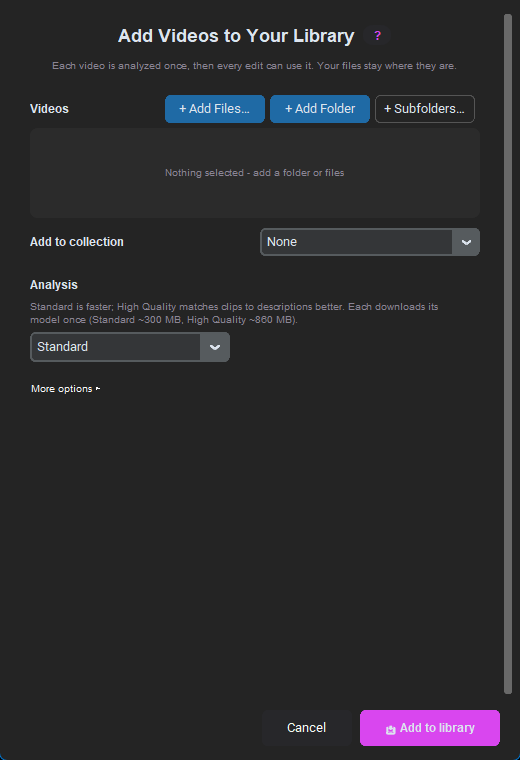520x760 pixels.
Task: Open the purple question mark help icon
Action: click(x=377, y=36)
